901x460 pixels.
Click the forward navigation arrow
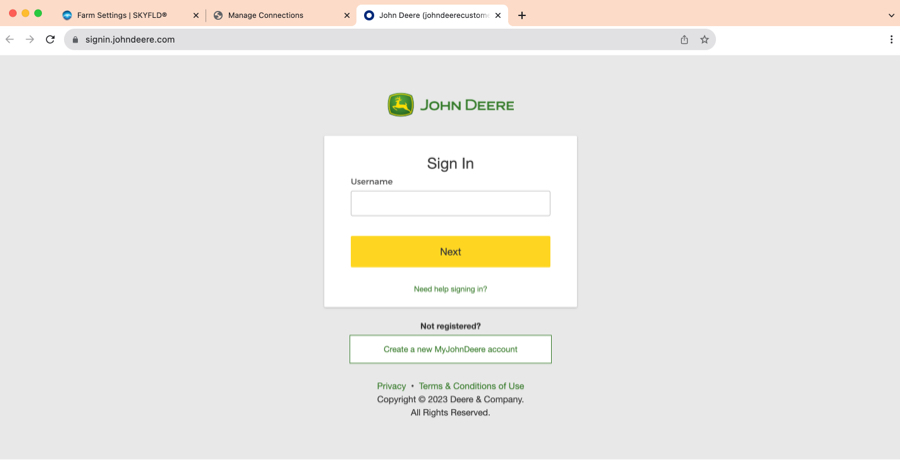pyautogui.click(x=30, y=40)
